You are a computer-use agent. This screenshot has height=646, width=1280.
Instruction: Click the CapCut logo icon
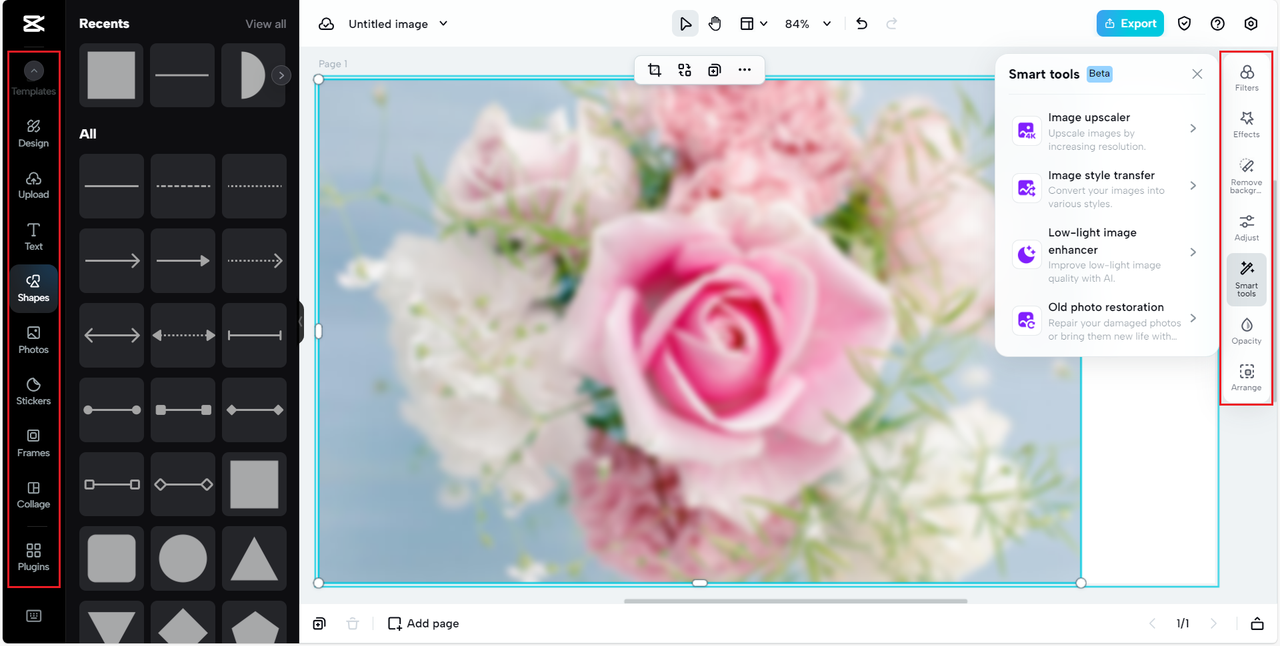tap(32, 24)
